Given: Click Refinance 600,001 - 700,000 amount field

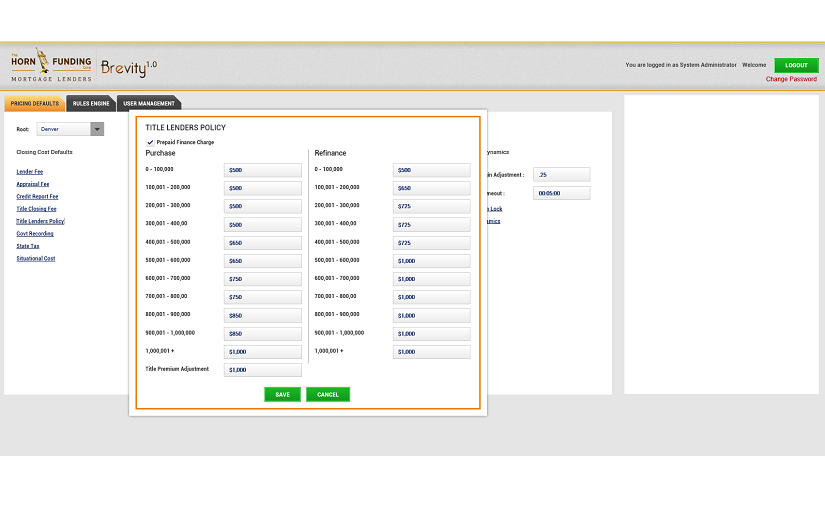Looking at the screenshot, I should click(x=431, y=279).
